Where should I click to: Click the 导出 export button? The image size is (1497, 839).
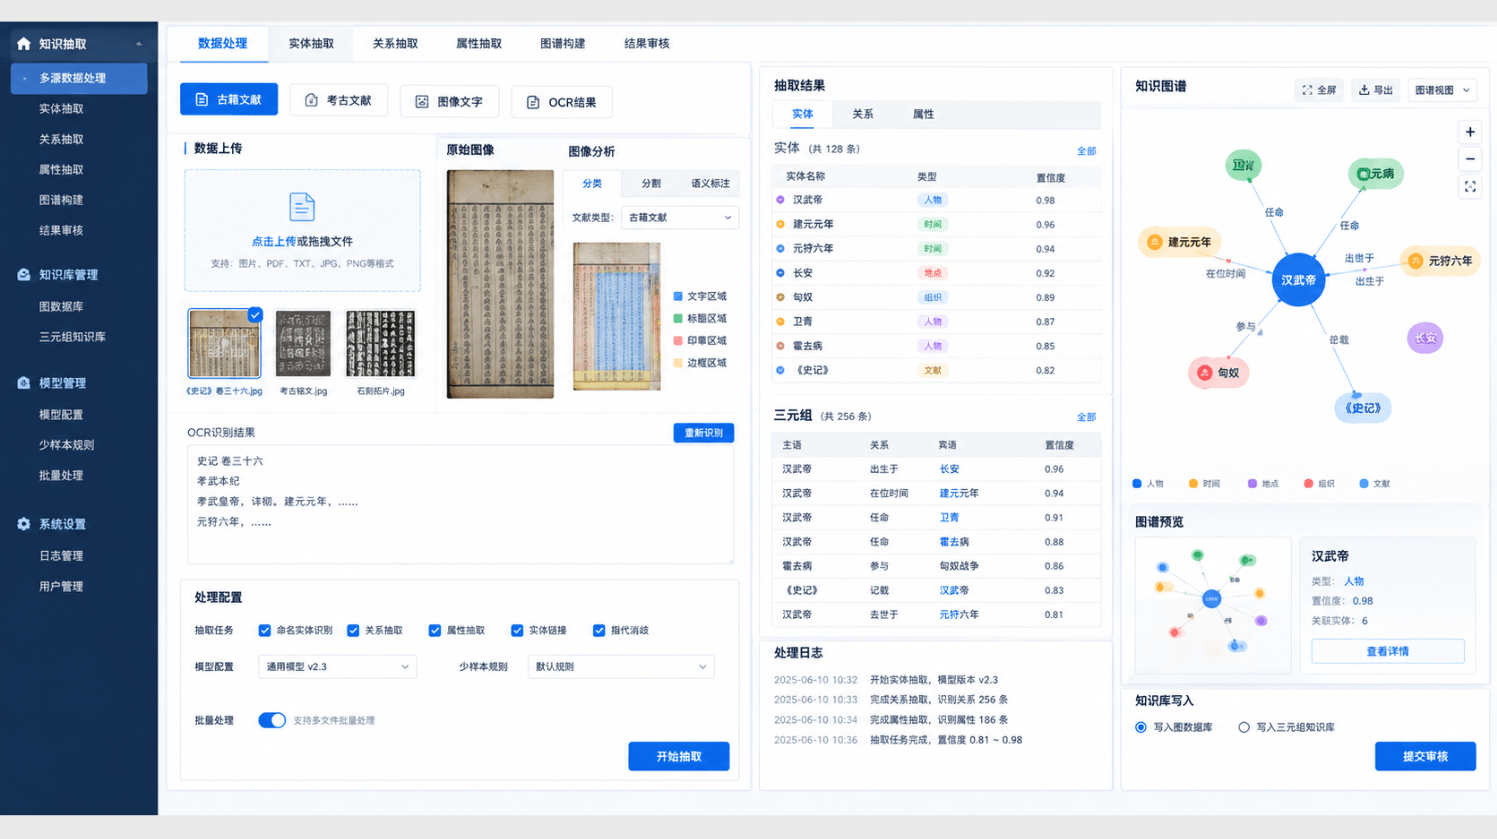tap(1376, 90)
